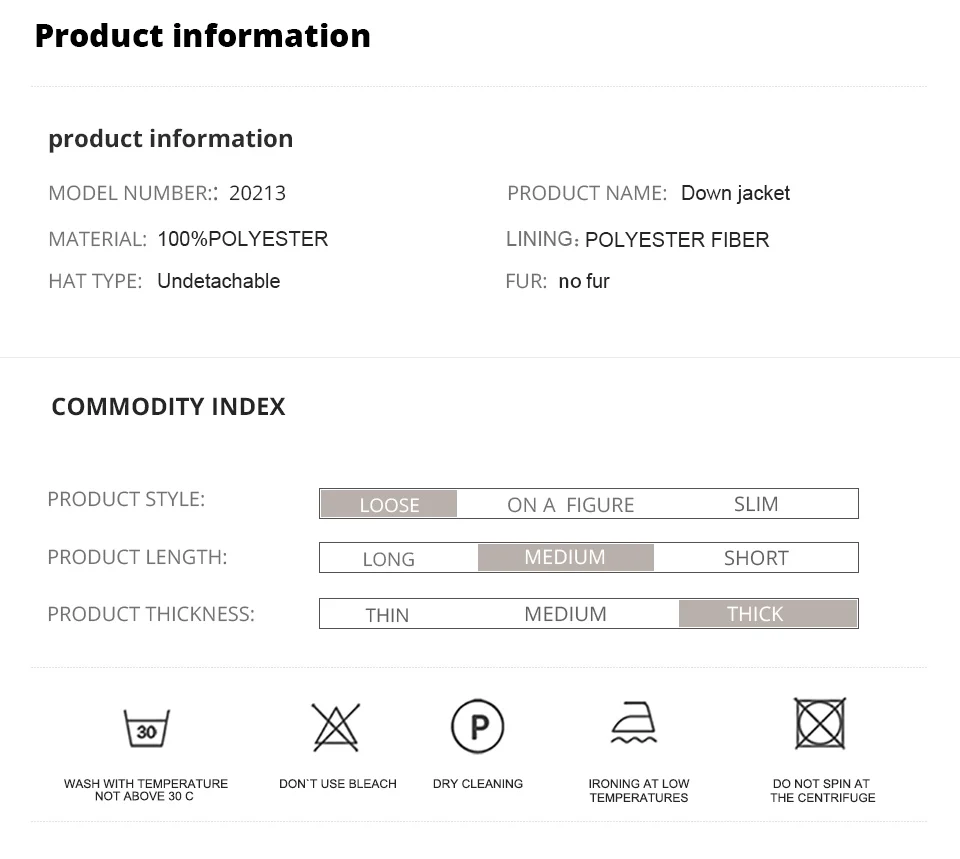Click the highlighted THICK thickness option
Viewport: 960px width, 859px height.
tap(768, 613)
